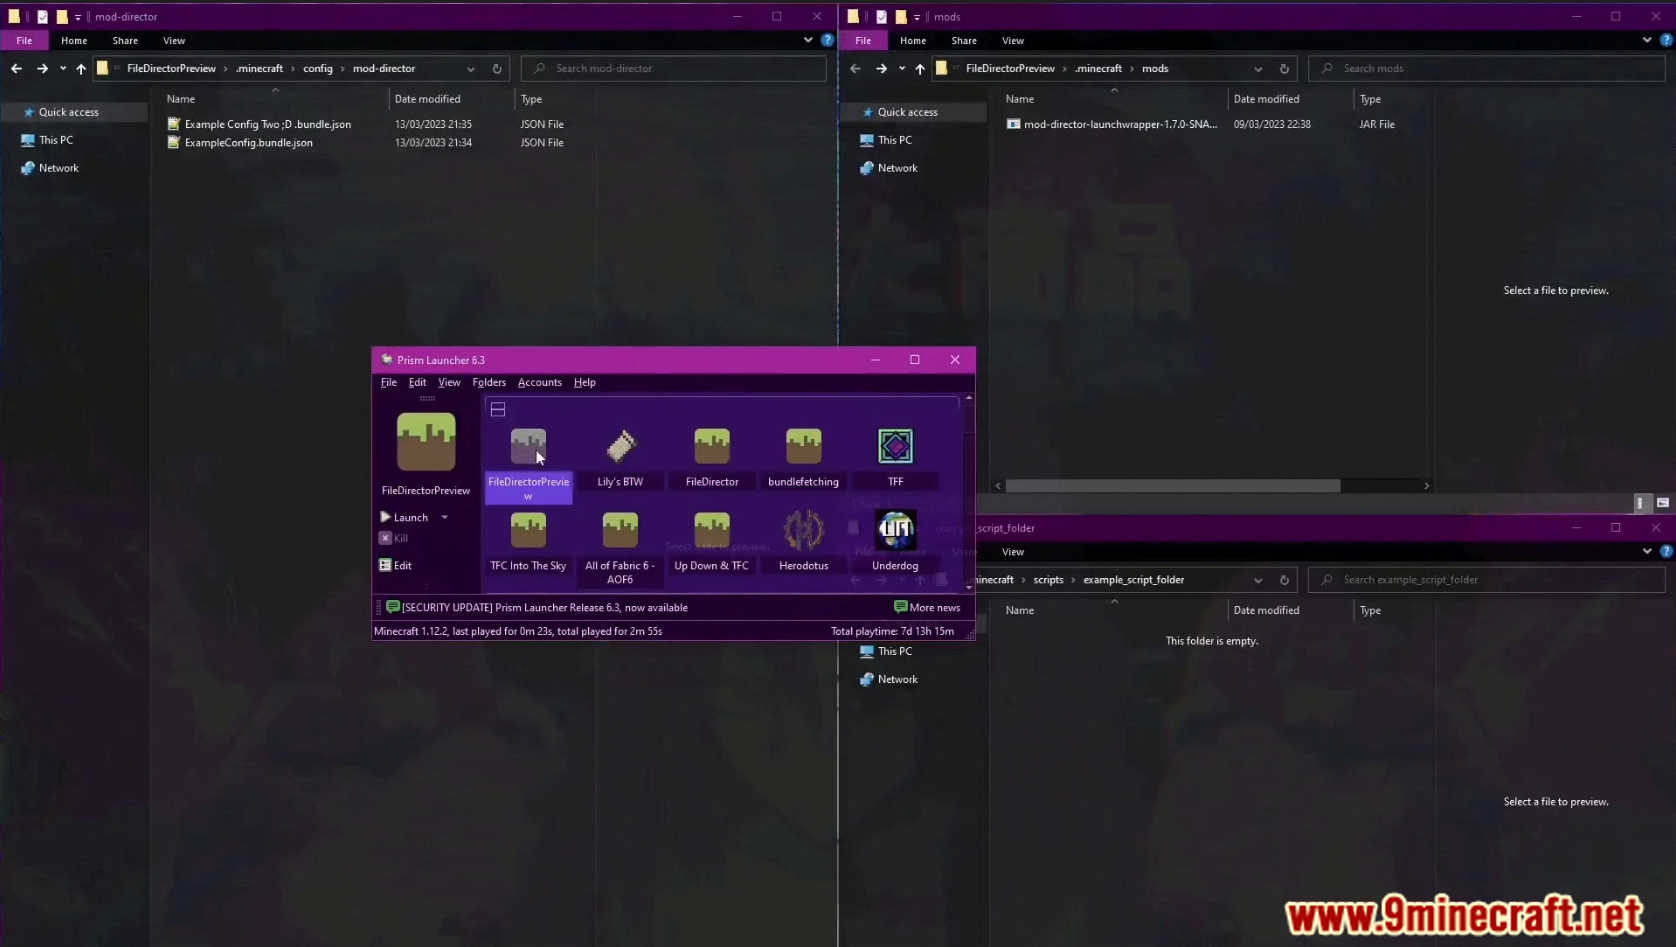Refresh the example_script_folder window
This screenshot has width=1676, height=947.
[x=1284, y=579]
